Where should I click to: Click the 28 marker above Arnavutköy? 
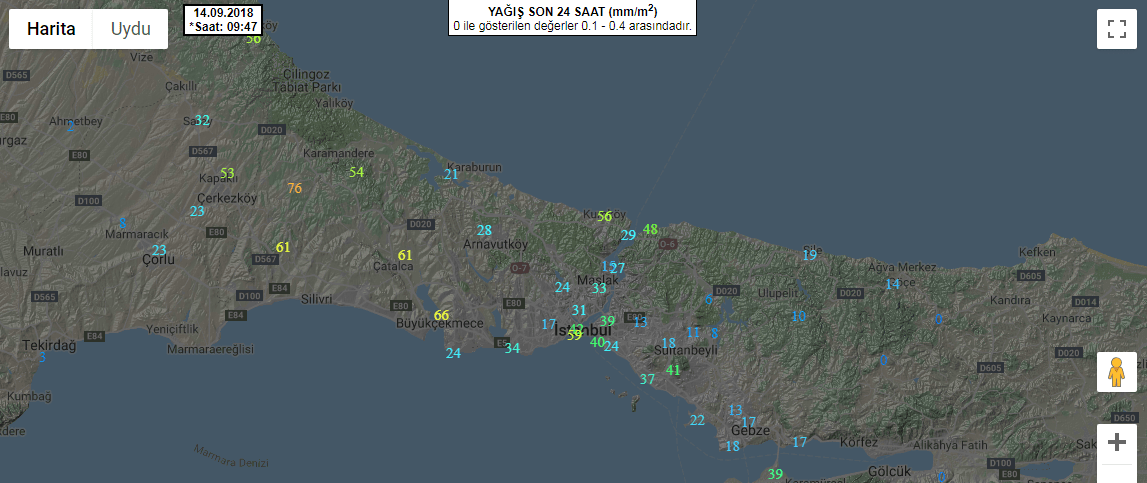tap(484, 231)
